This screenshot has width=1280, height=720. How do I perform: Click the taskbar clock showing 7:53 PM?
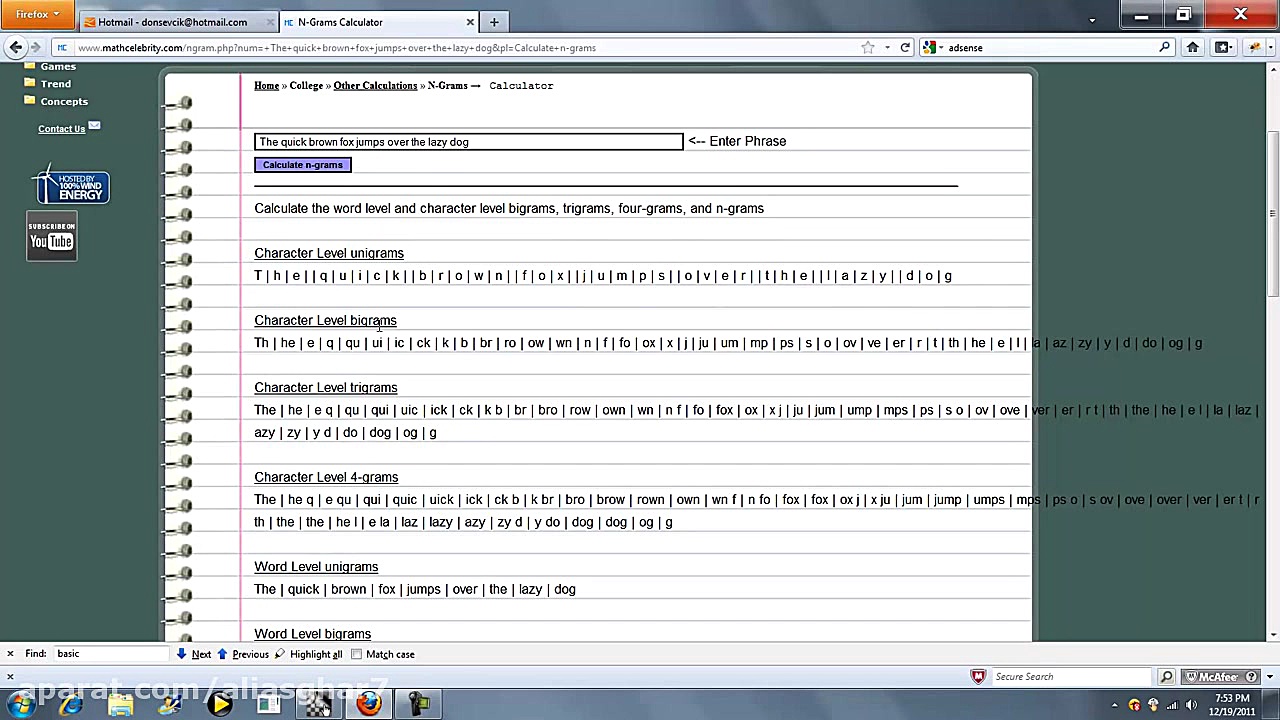tap(1234, 705)
